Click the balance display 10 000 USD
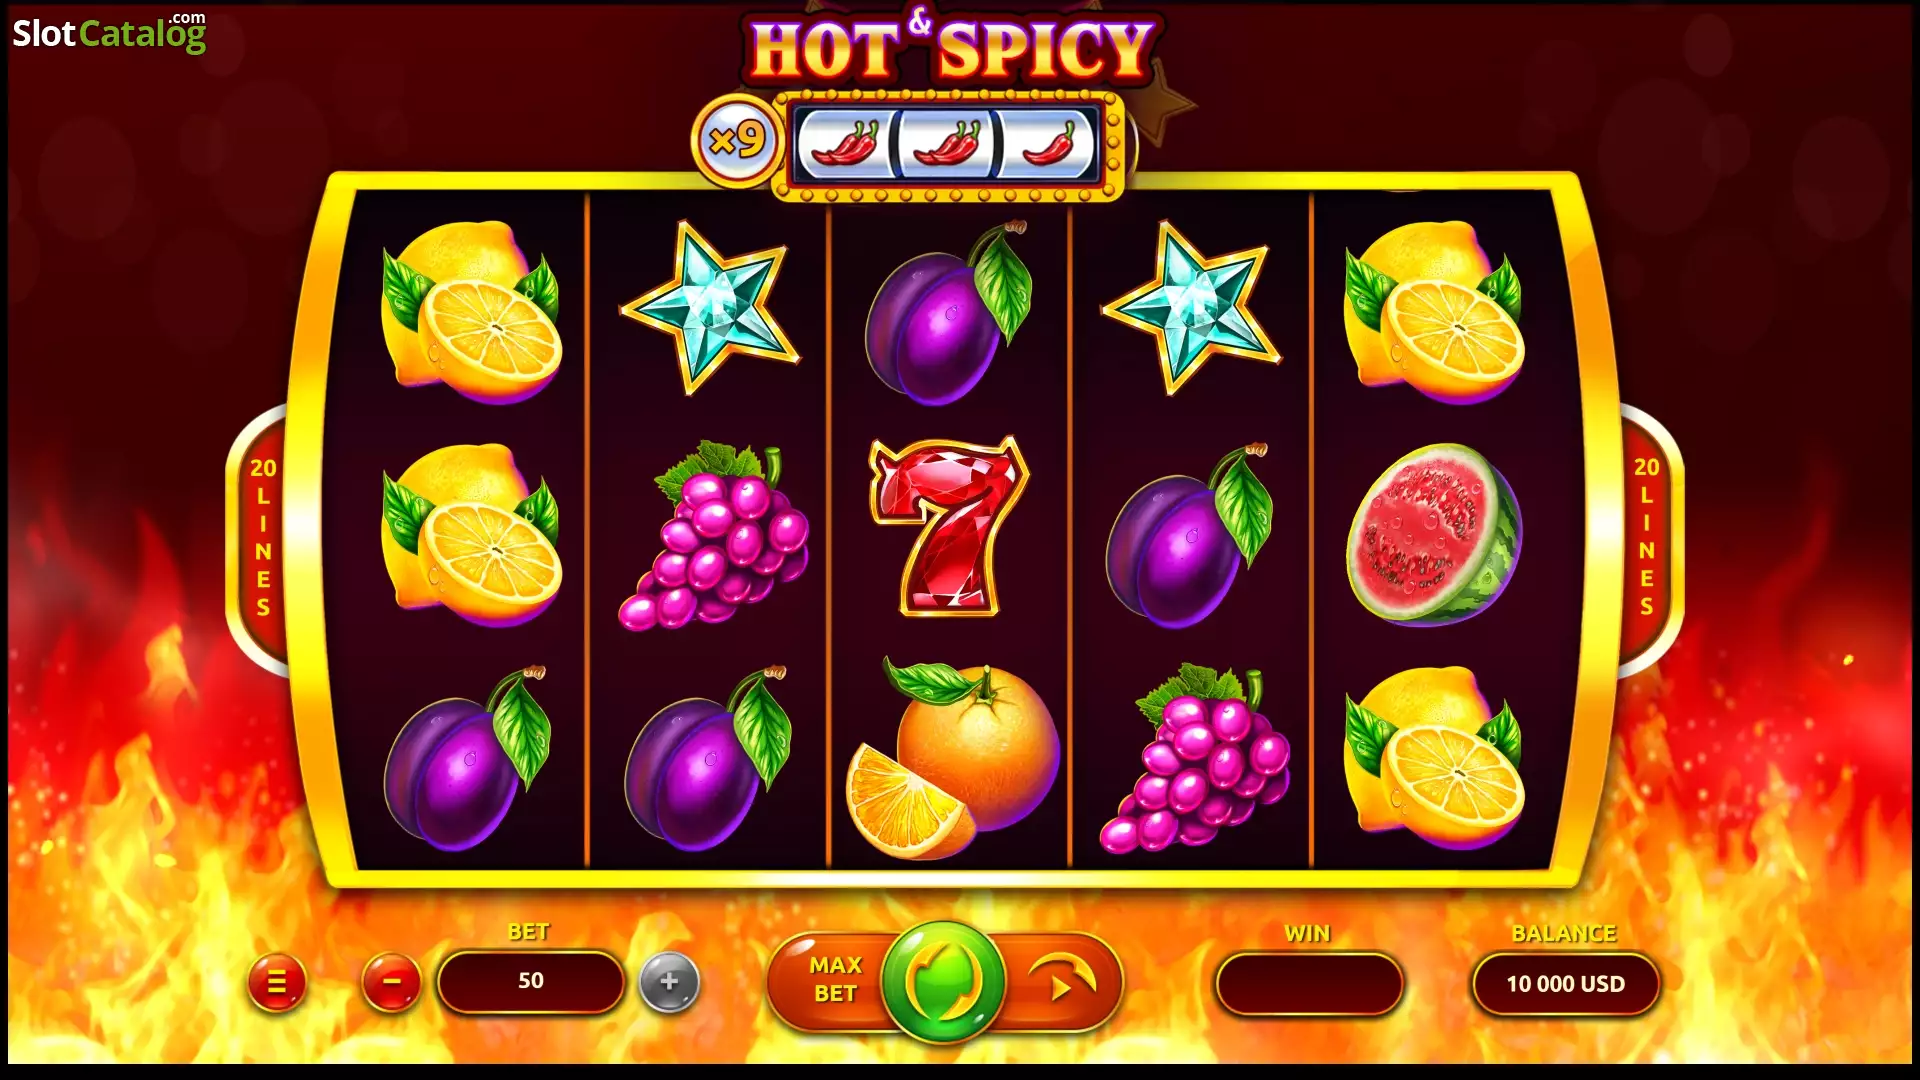Viewport: 1920px width, 1080px height. point(1566,984)
